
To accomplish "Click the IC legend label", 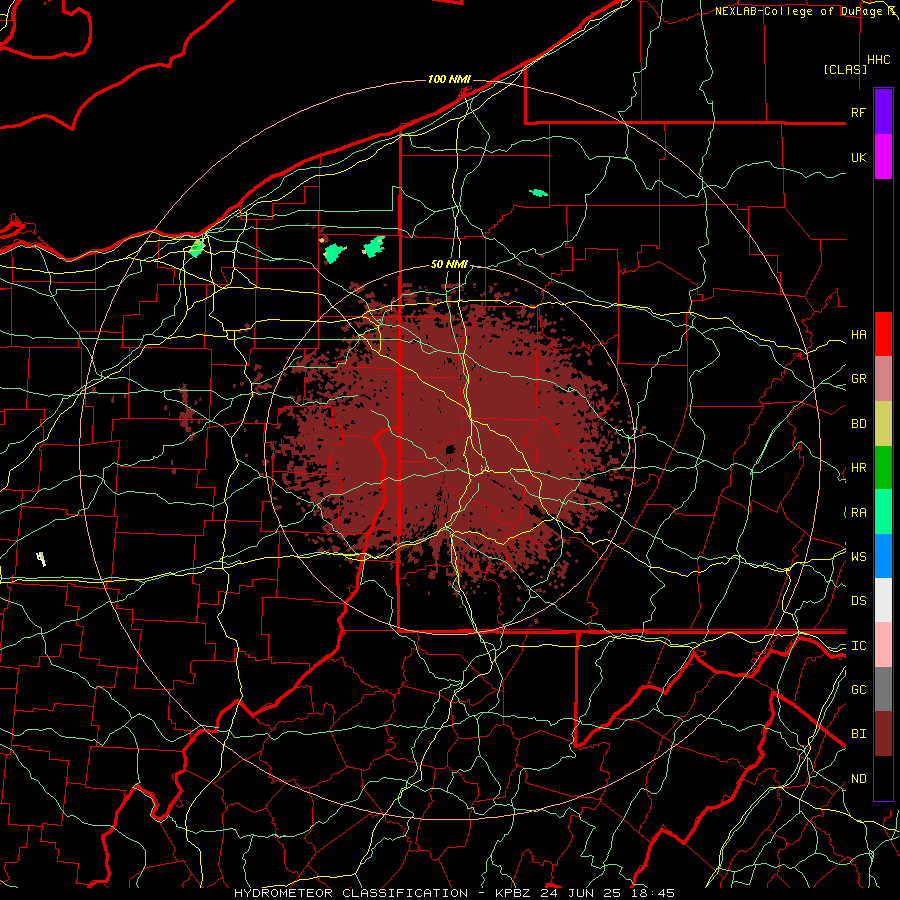I will tap(858, 646).
